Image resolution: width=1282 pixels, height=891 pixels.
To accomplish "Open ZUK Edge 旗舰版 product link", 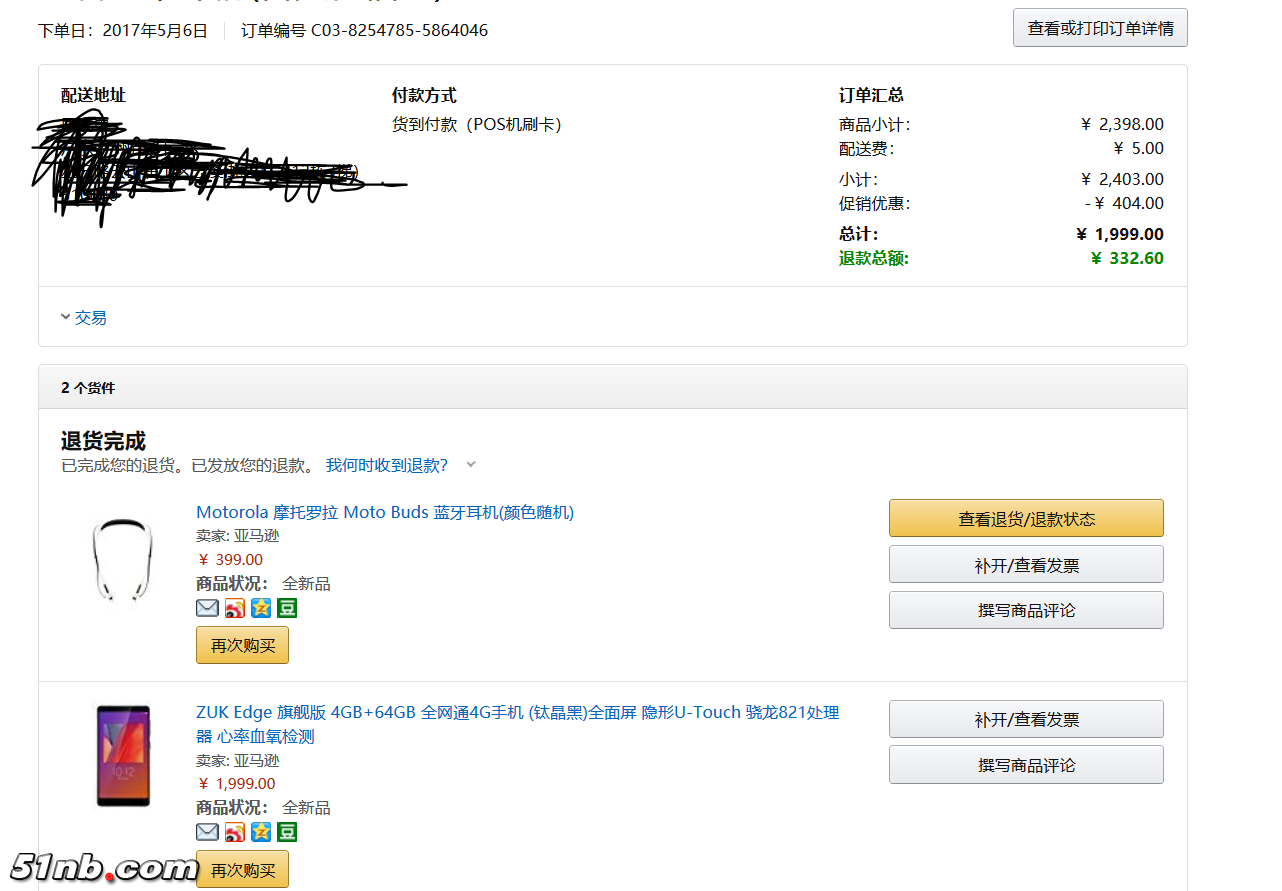I will pos(517,713).
